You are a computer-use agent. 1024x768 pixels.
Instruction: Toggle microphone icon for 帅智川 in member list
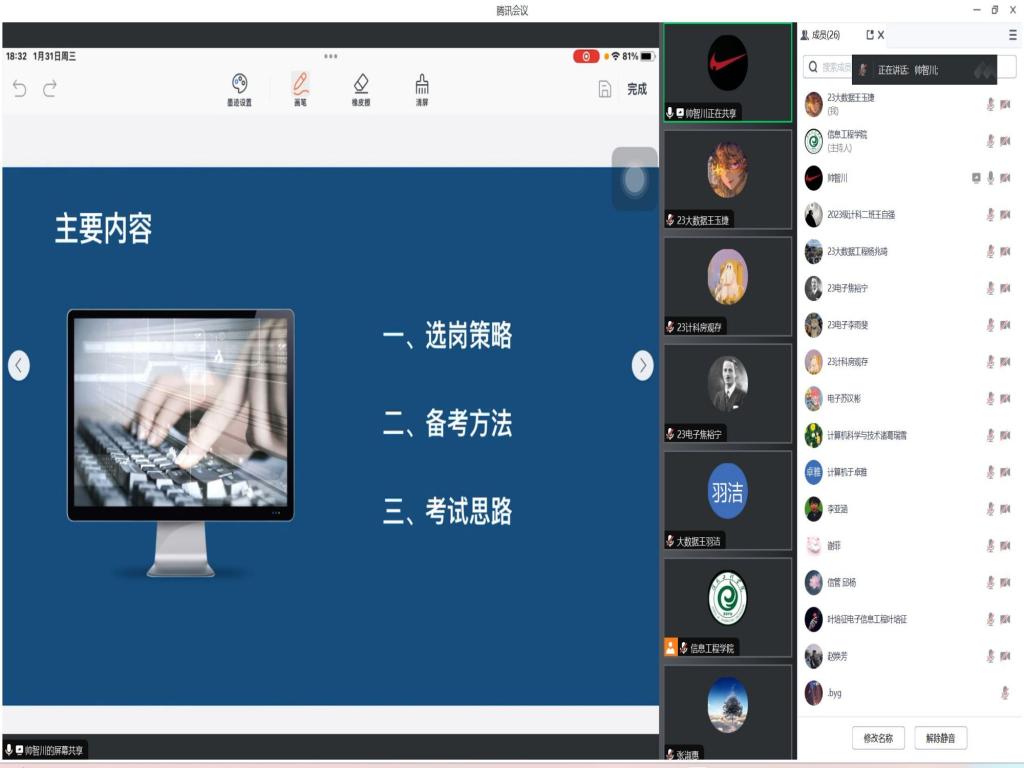click(x=990, y=178)
